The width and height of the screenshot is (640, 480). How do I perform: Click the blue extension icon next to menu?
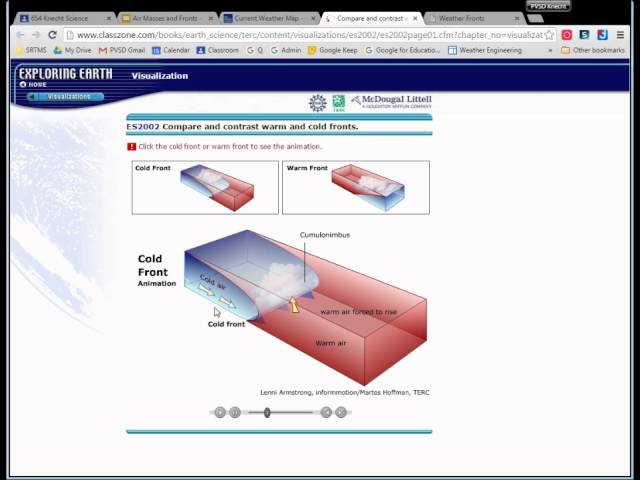pos(602,35)
